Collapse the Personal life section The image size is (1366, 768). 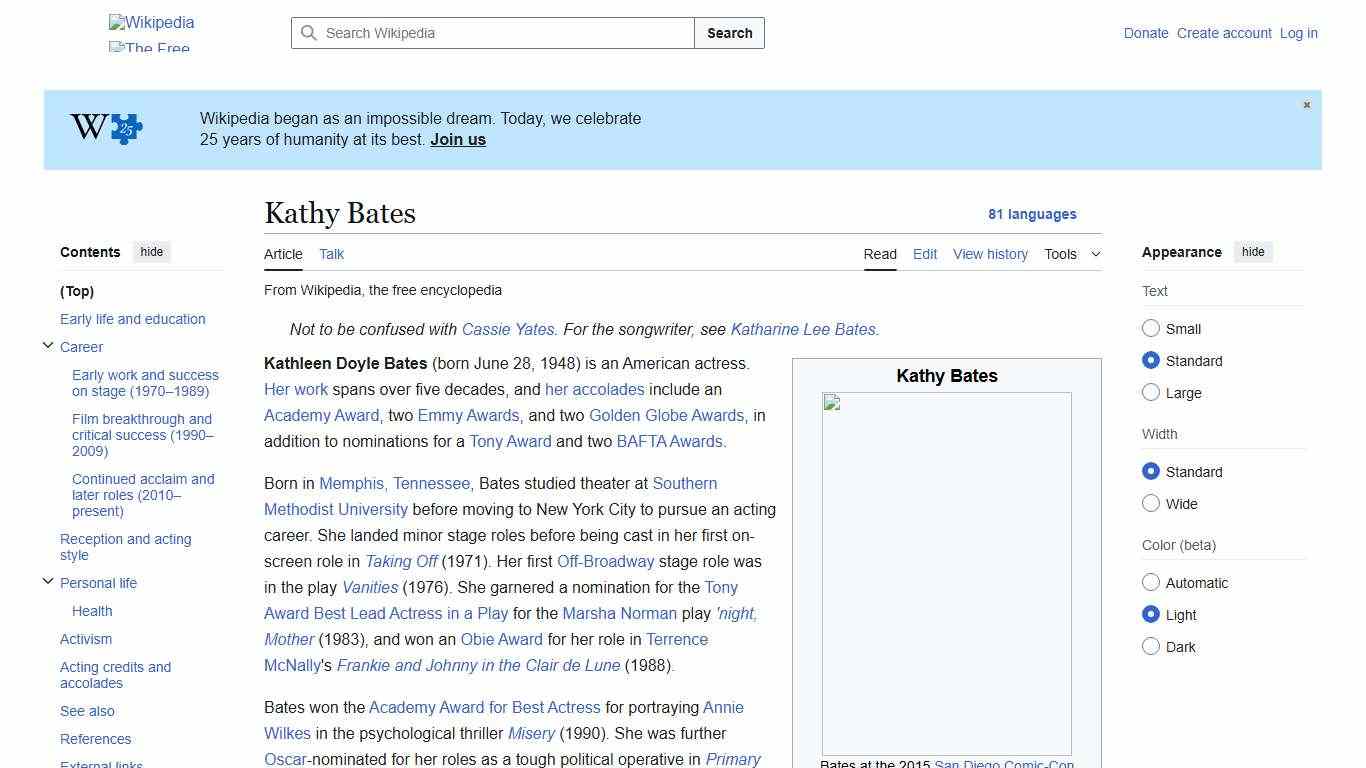48,580
